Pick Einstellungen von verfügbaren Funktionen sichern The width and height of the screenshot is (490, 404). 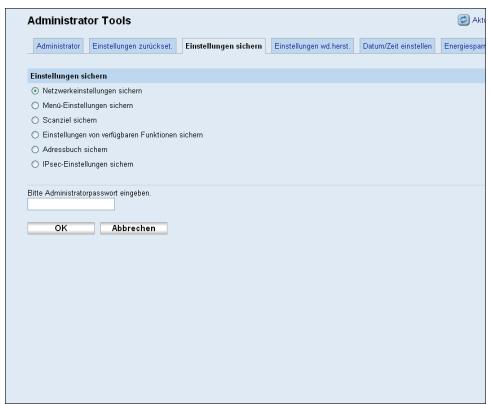point(35,135)
